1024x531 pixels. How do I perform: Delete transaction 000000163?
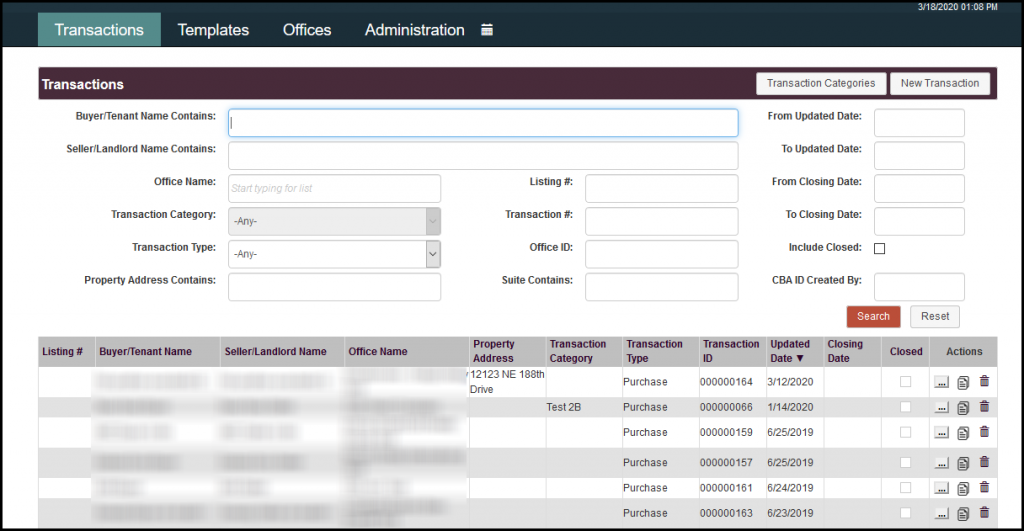tap(984, 513)
